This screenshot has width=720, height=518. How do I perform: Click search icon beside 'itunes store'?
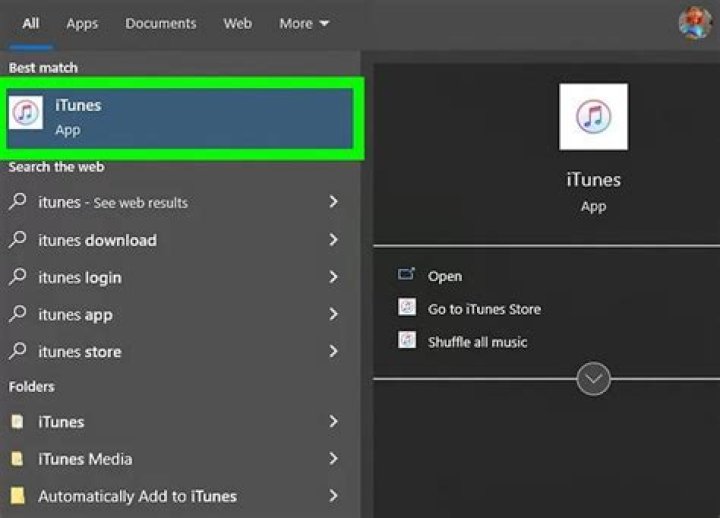pos(17,351)
